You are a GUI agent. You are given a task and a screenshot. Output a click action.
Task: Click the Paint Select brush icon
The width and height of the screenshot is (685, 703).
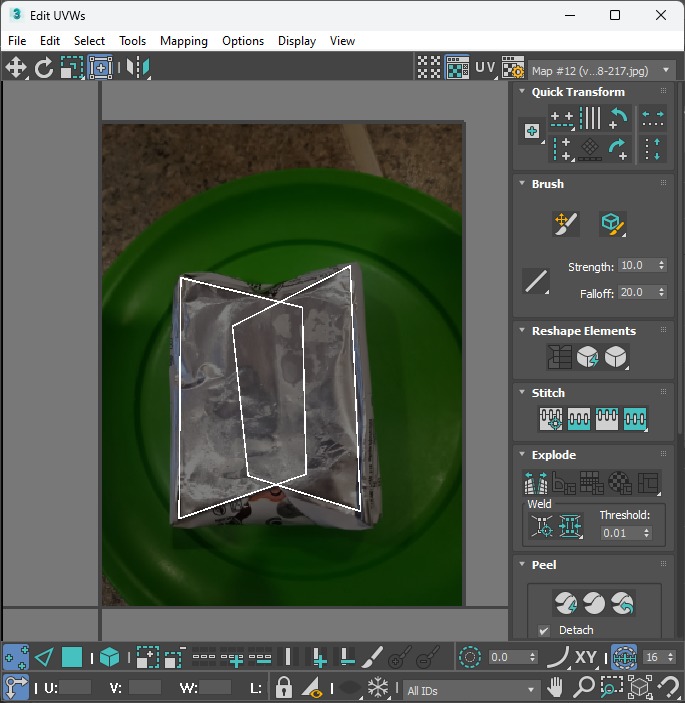372,657
